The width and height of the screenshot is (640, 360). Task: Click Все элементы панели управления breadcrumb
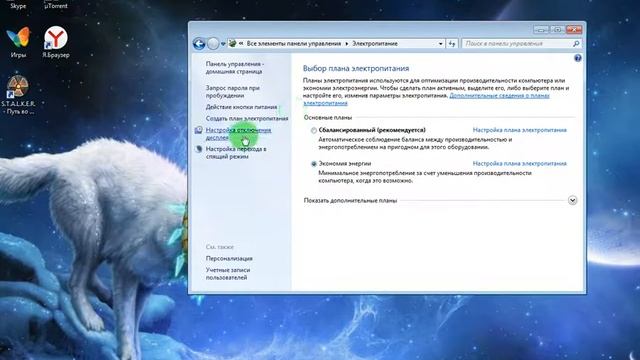293,43
